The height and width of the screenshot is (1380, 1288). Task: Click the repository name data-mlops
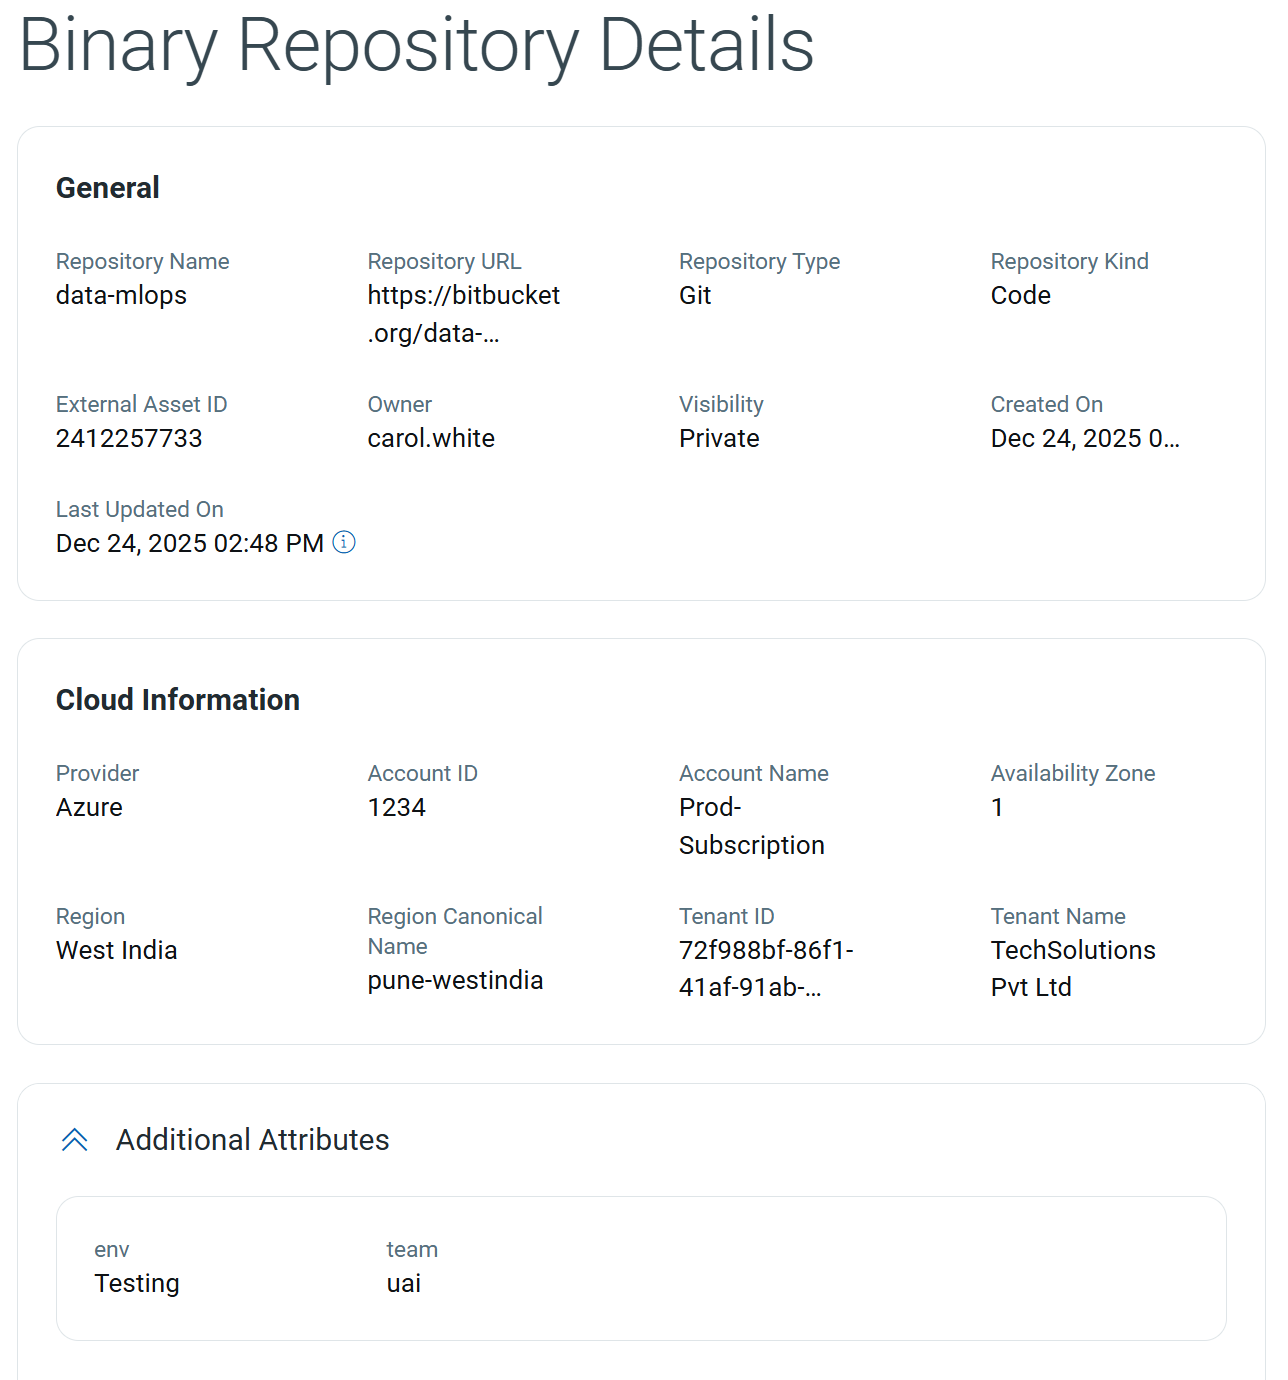point(121,295)
